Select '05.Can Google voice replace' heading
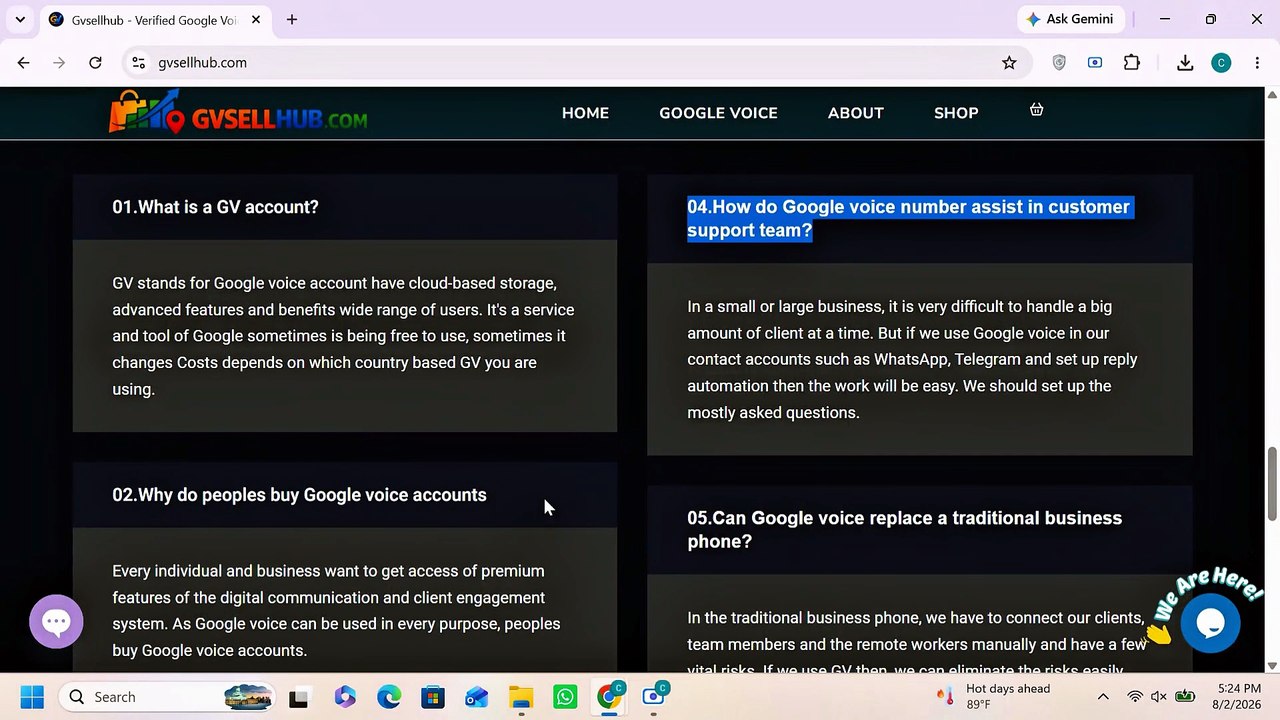Screen dimensions: 1280x720 904,530
